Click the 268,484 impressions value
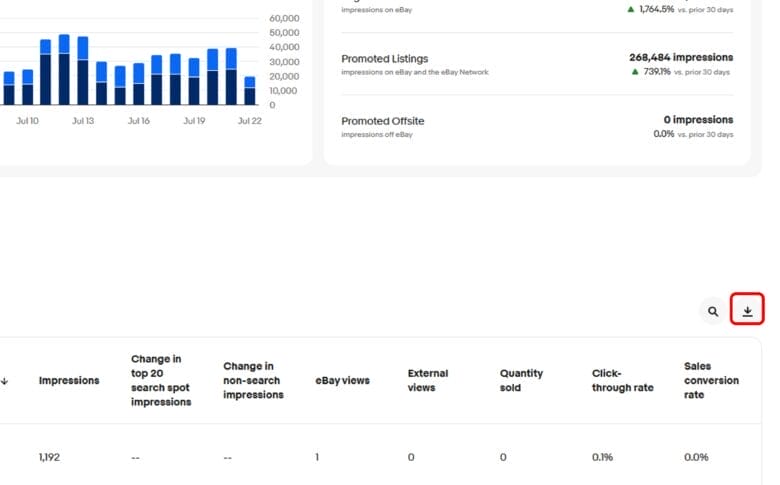 [x=680, y=57]
